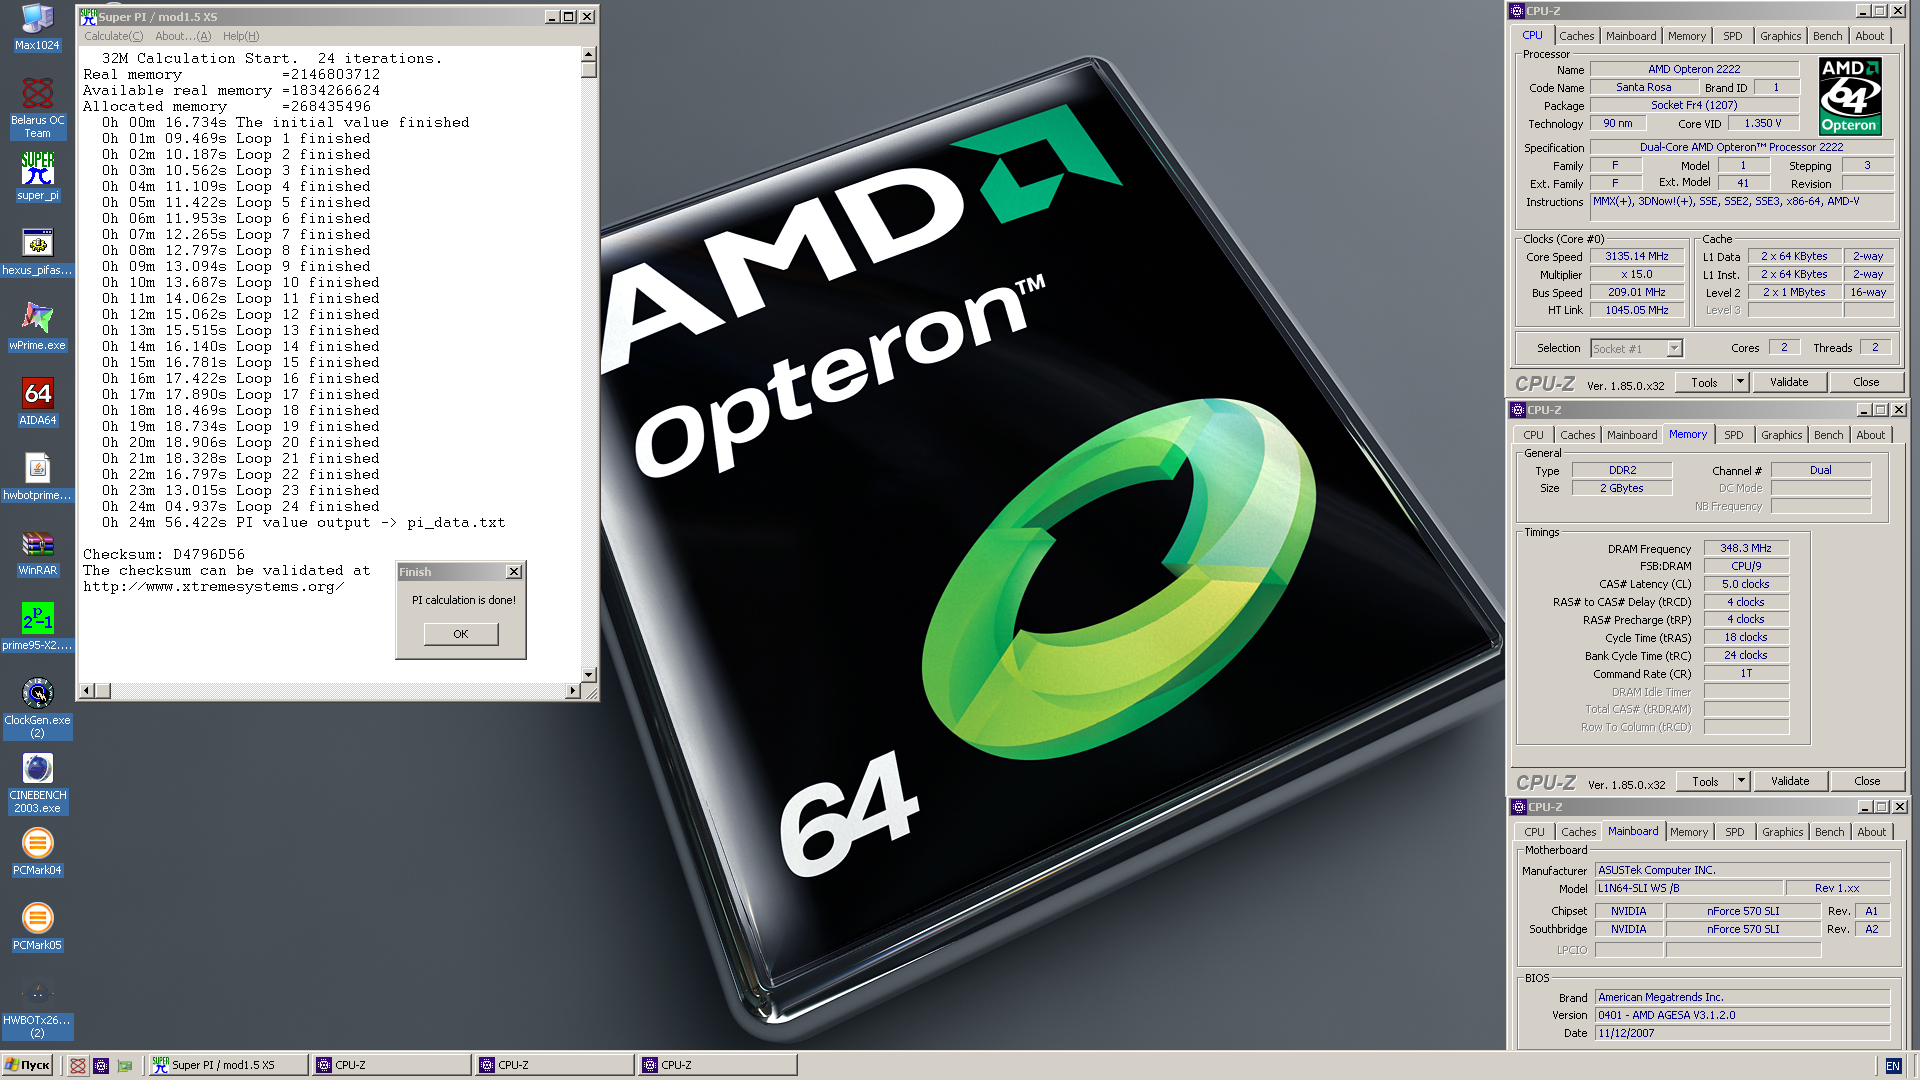Click the CPU-Z quick launch icon in taskbar
The height and width of the screenshot is (1080, 1920).
(101, 1065)
